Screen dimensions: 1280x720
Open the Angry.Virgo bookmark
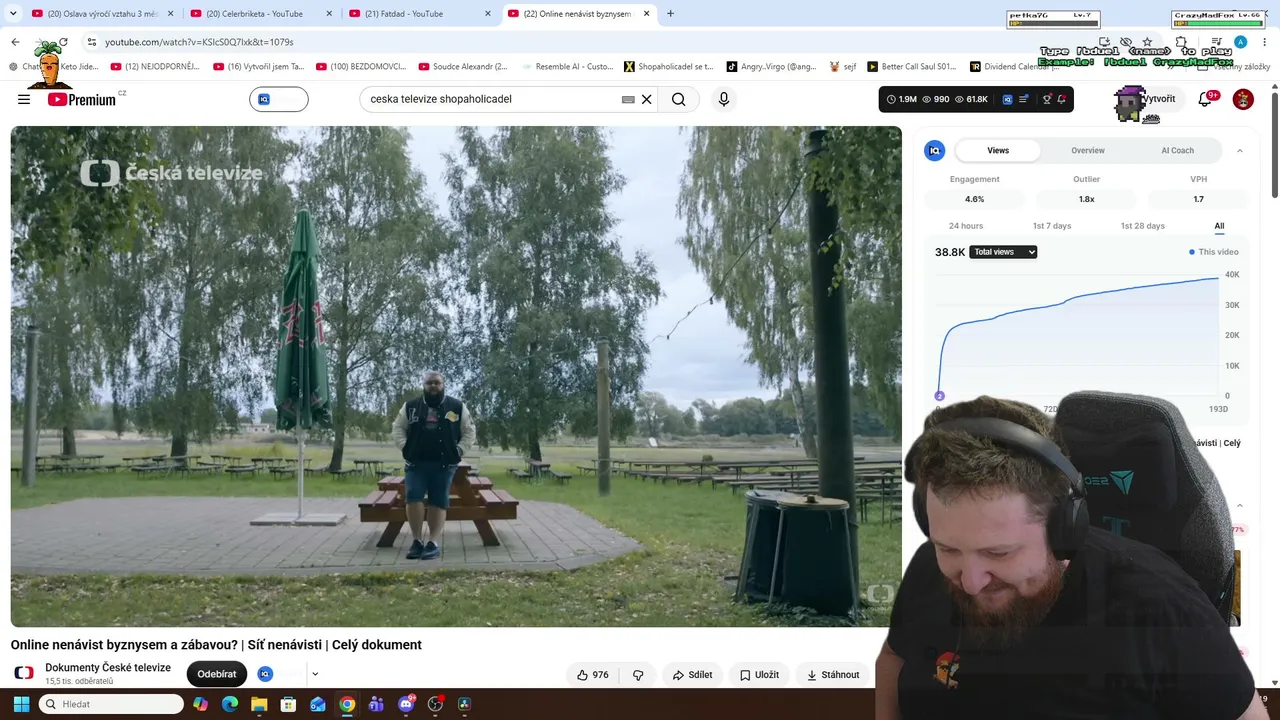click(771, 67)
